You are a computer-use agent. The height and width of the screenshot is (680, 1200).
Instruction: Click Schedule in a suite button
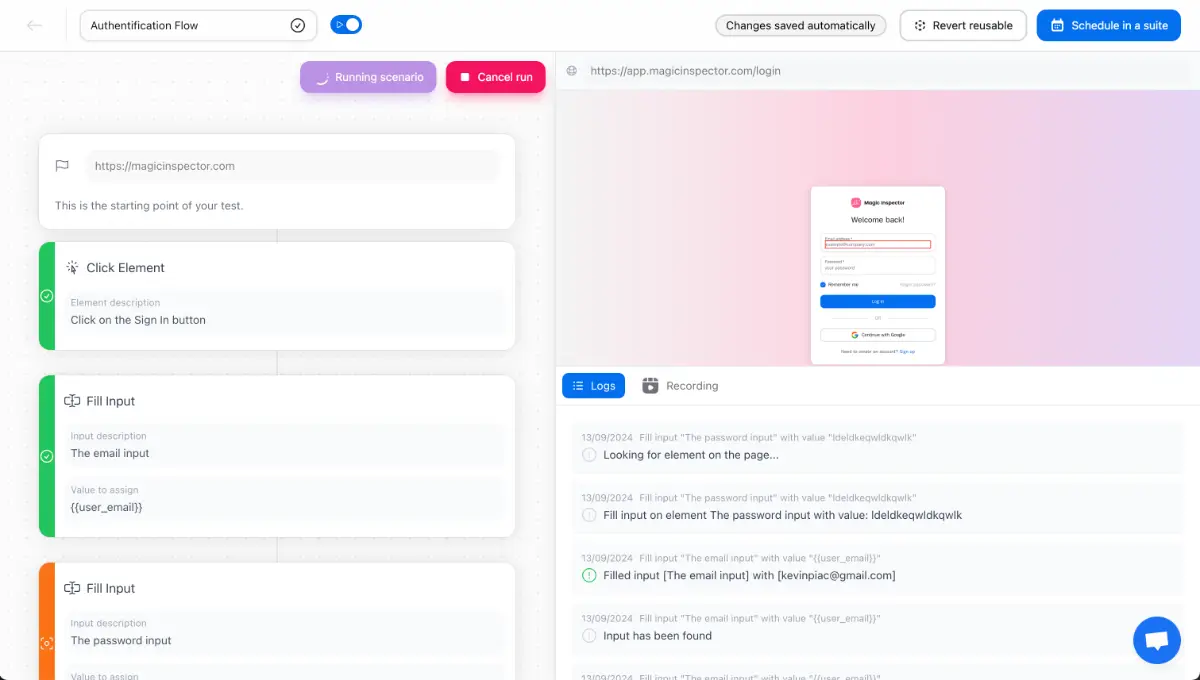tap(1109, 25)
